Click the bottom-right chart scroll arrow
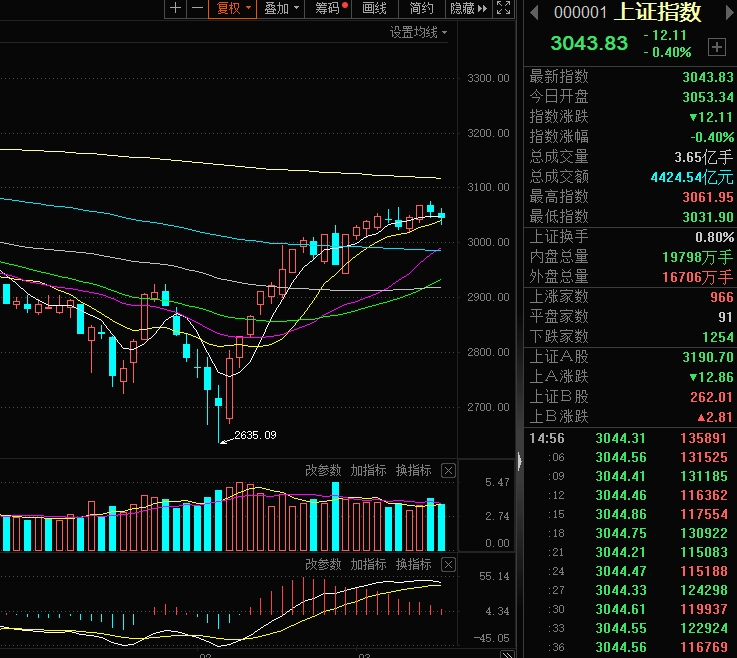This screenshot has width=737, height=658. 507,654
